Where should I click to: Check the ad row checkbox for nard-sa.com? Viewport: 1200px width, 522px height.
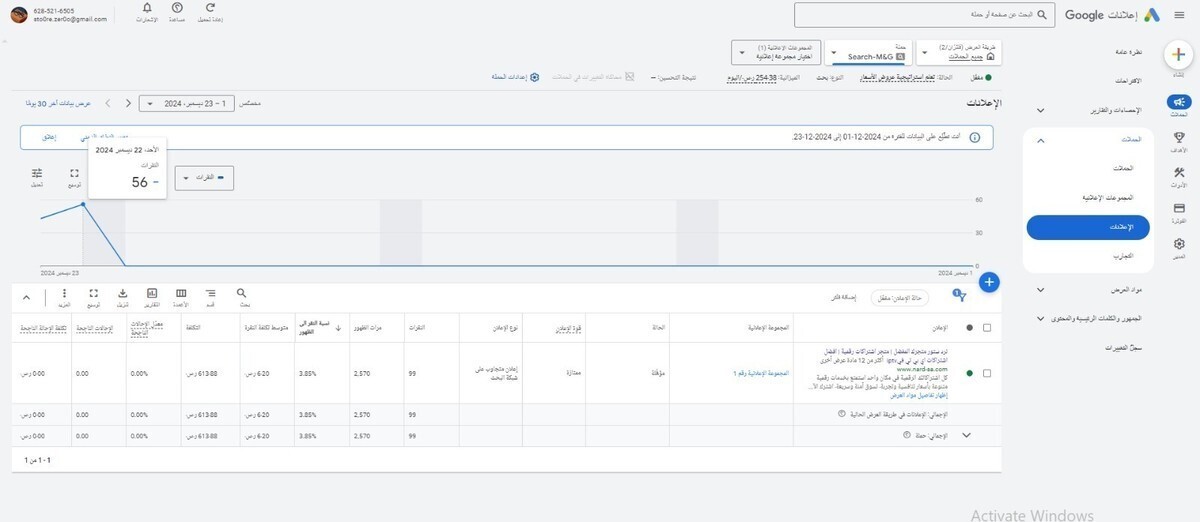[988, 373]
